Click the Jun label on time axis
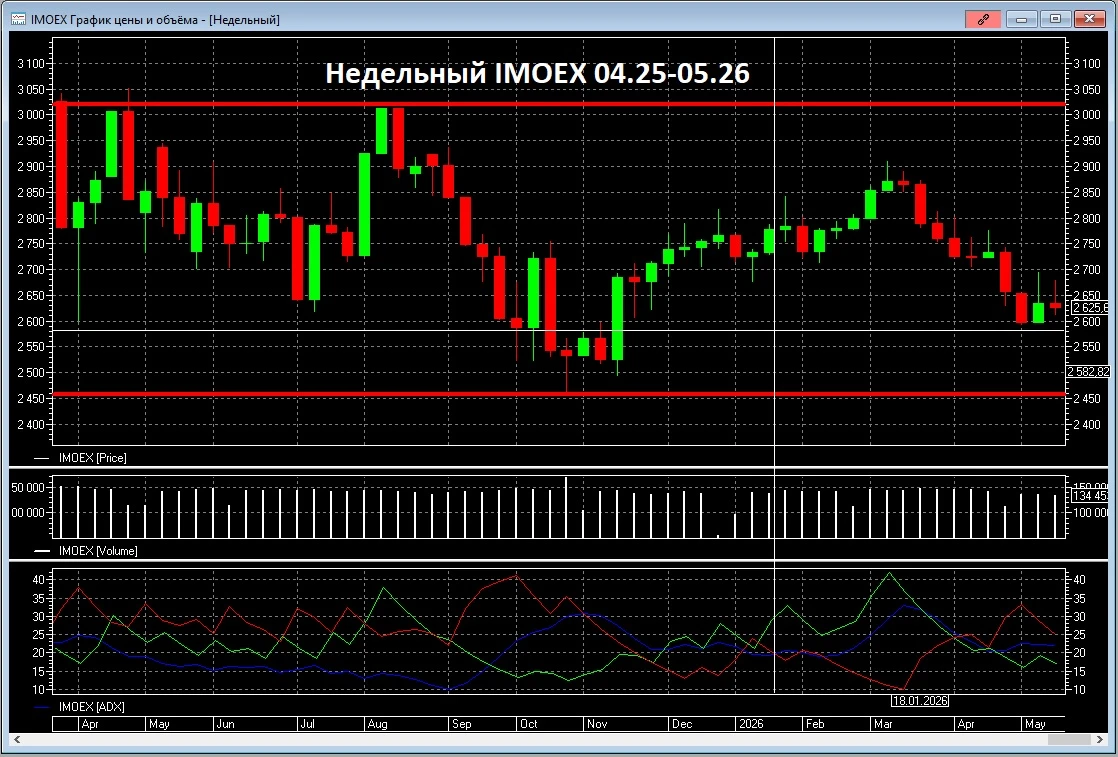 [x=225, y=724]
